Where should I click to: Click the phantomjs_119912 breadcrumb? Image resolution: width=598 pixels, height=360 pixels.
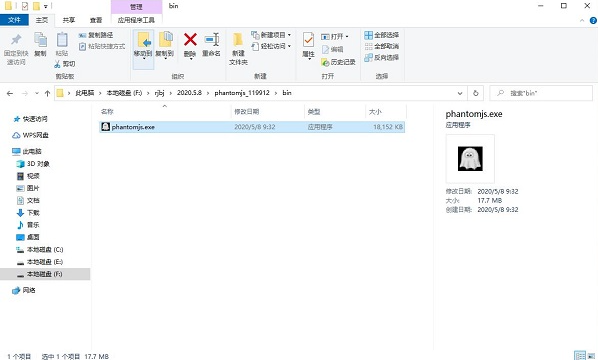tap(242, 93)
